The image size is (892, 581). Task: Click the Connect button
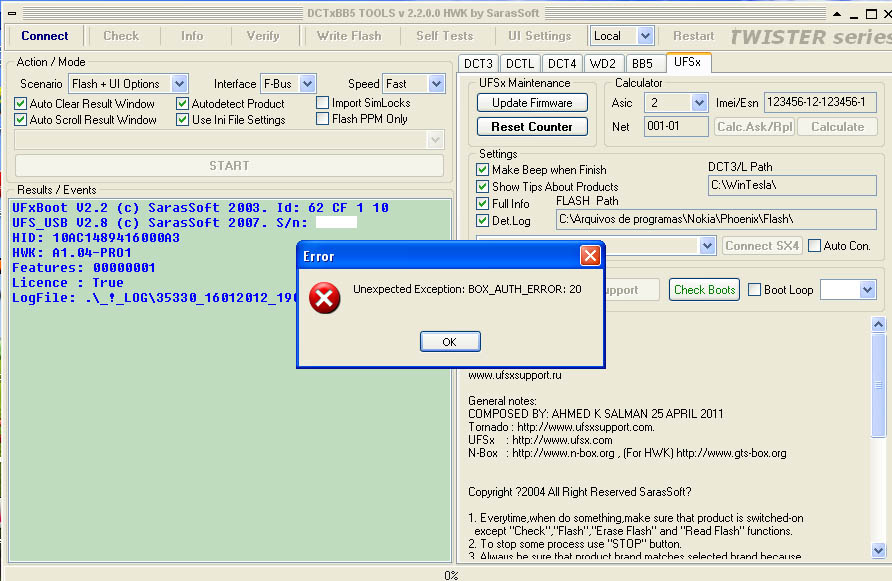coord(44,36)
